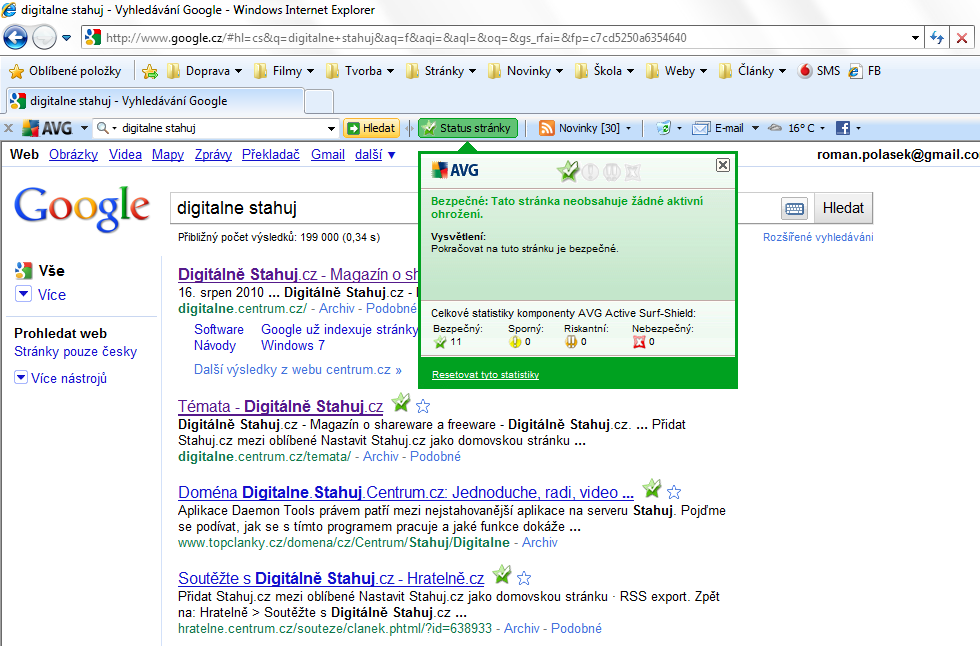Viewport: 980px width, 646px height.
Task: Open the SMS bookmark
Action: coord(819,71)
